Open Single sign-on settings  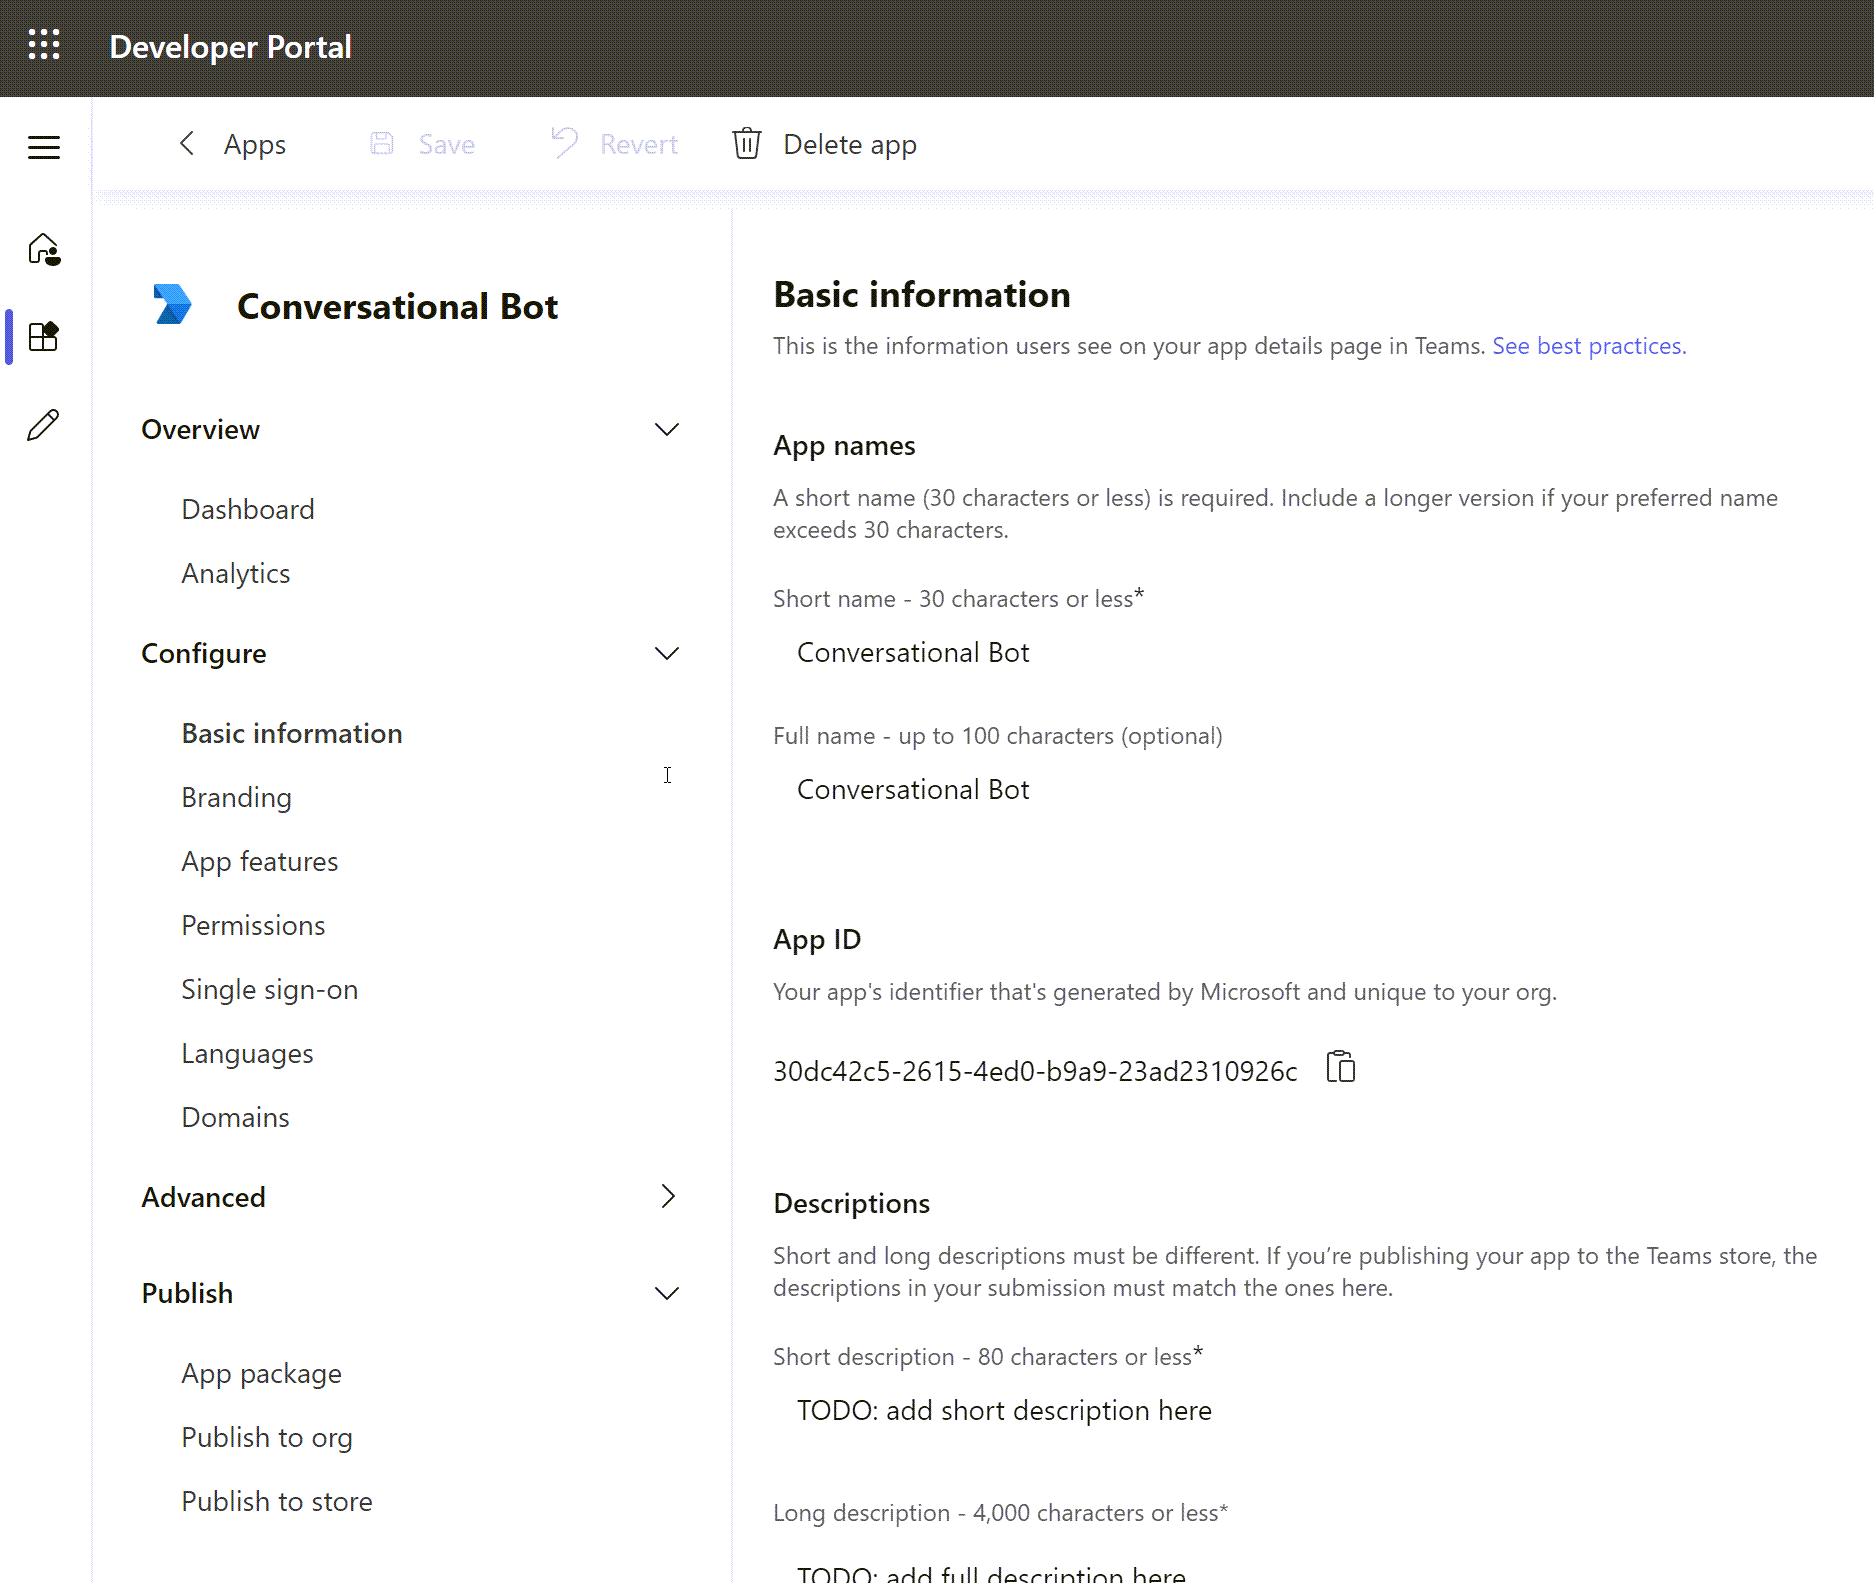(270, 990)
